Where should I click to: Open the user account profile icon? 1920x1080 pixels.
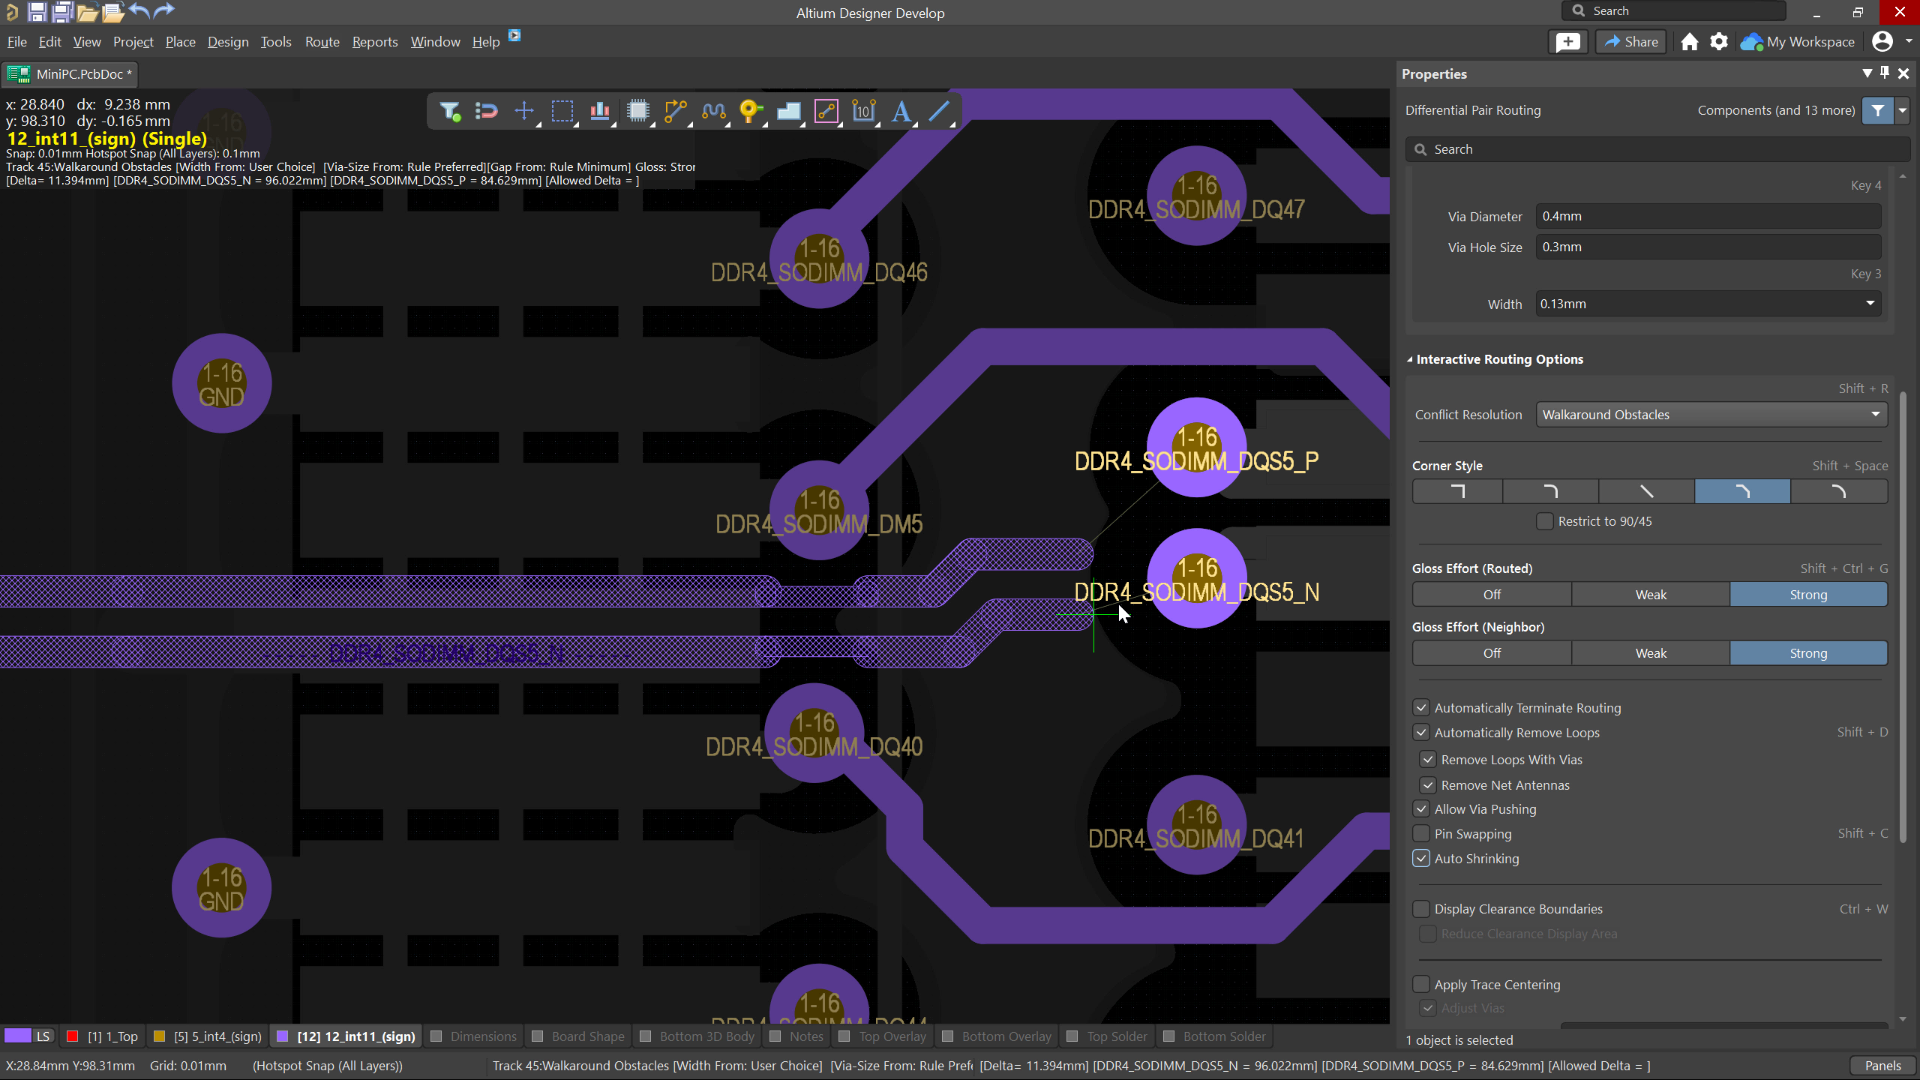[1882, 41]
